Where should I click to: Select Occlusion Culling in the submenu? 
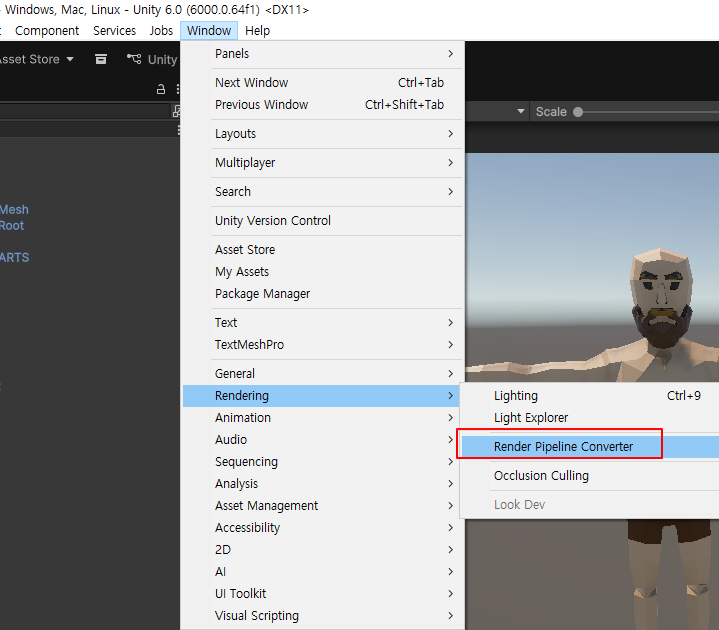(541, 476)
